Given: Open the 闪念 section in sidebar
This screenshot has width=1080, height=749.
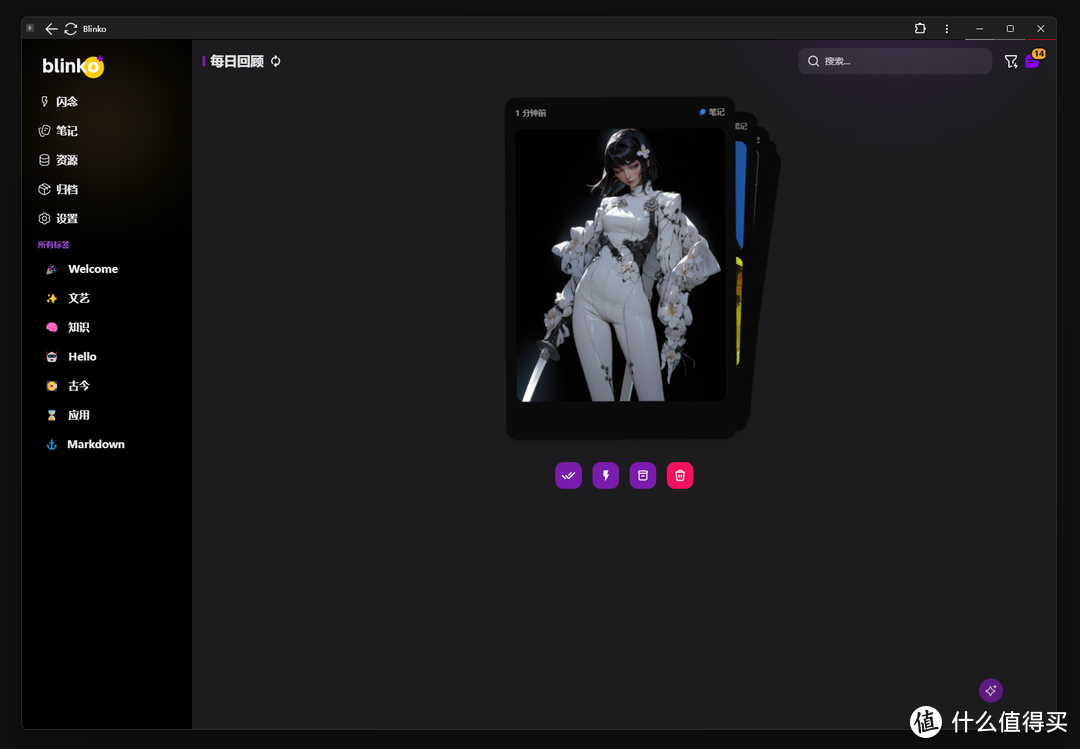Looking at the screenshot, I should pyautogui.click(x=66, y=102).
